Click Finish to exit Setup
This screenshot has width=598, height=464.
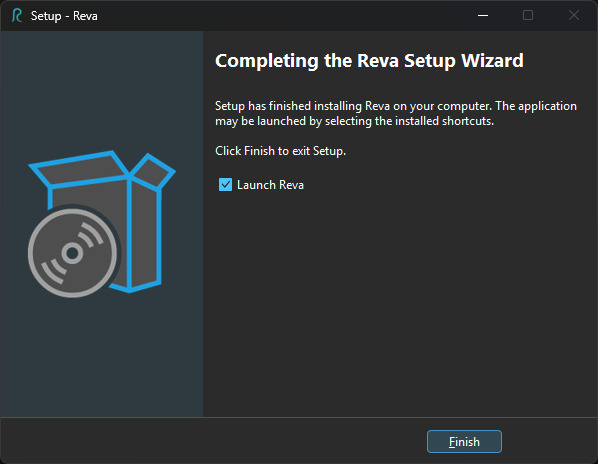464,442
